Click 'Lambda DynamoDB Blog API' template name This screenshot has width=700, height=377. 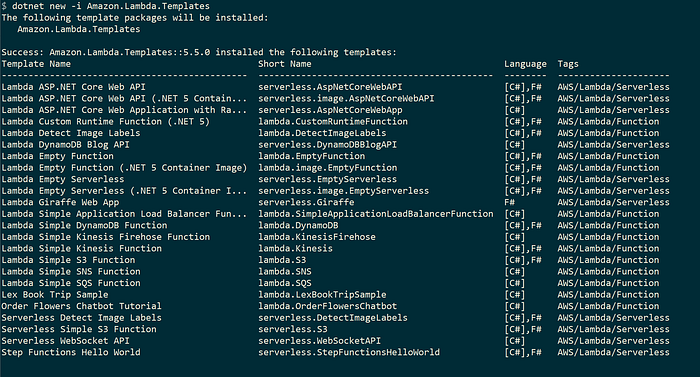[x=65, y=145]
